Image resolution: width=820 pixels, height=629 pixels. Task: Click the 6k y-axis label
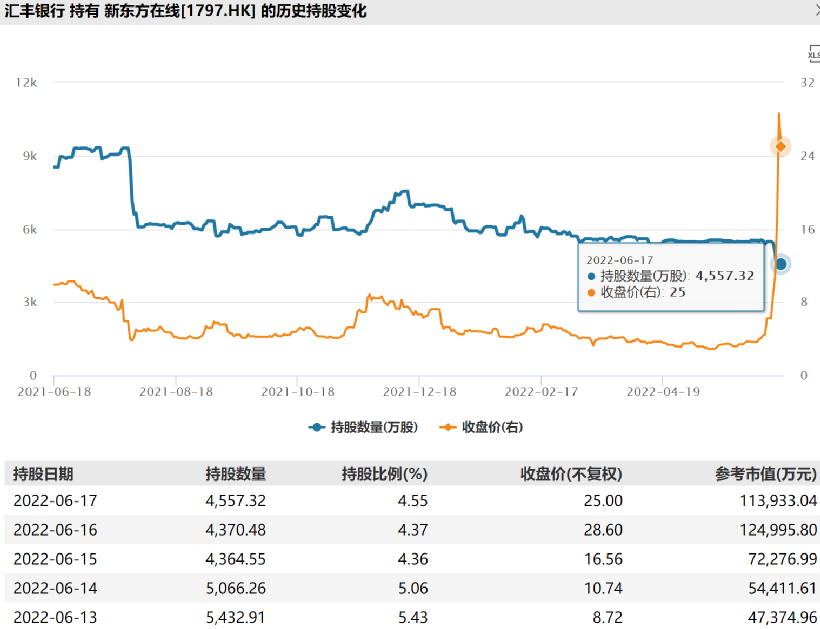[x=30, y=230]
